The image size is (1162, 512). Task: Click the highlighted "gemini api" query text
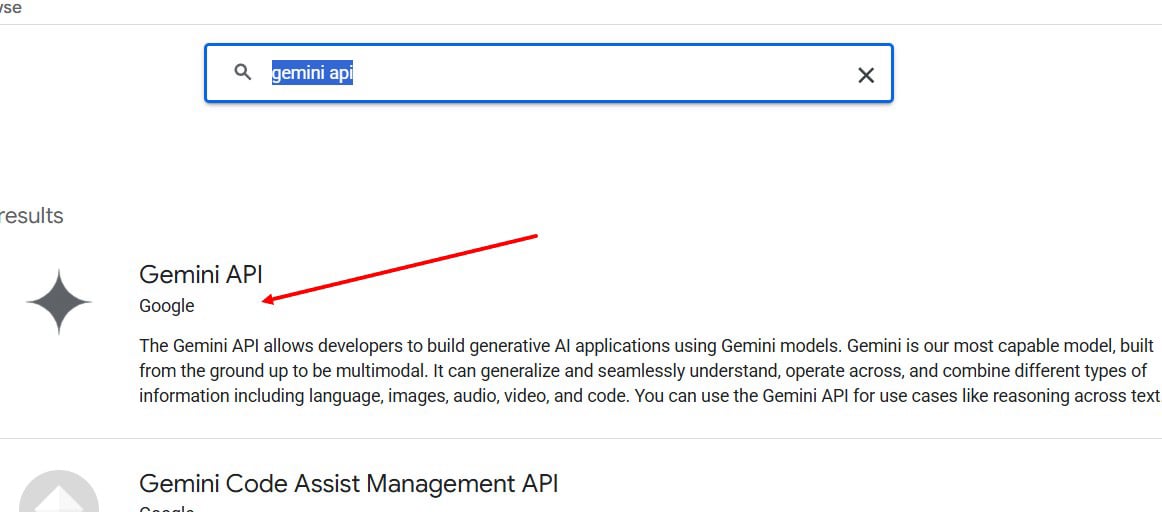[312, 73]
